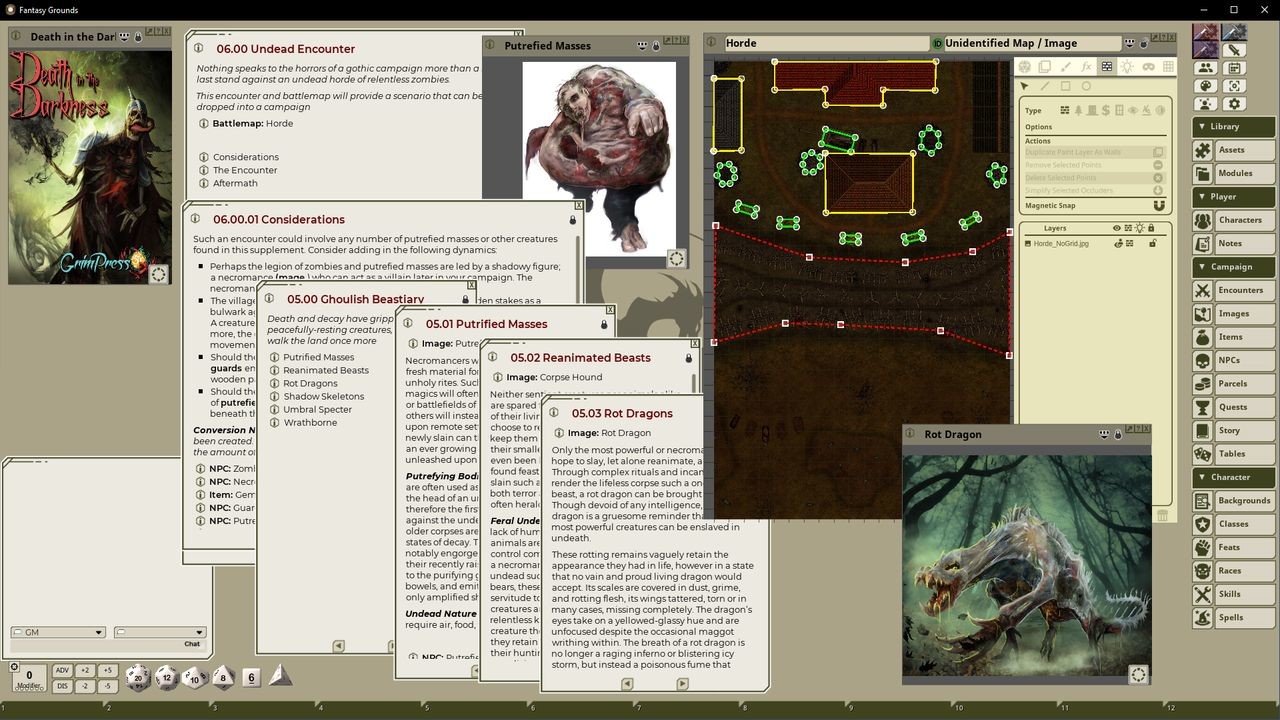The image size is (1280, 720).
Task: Roll the d20 die icon at the bottom
Action: (138, 676)
